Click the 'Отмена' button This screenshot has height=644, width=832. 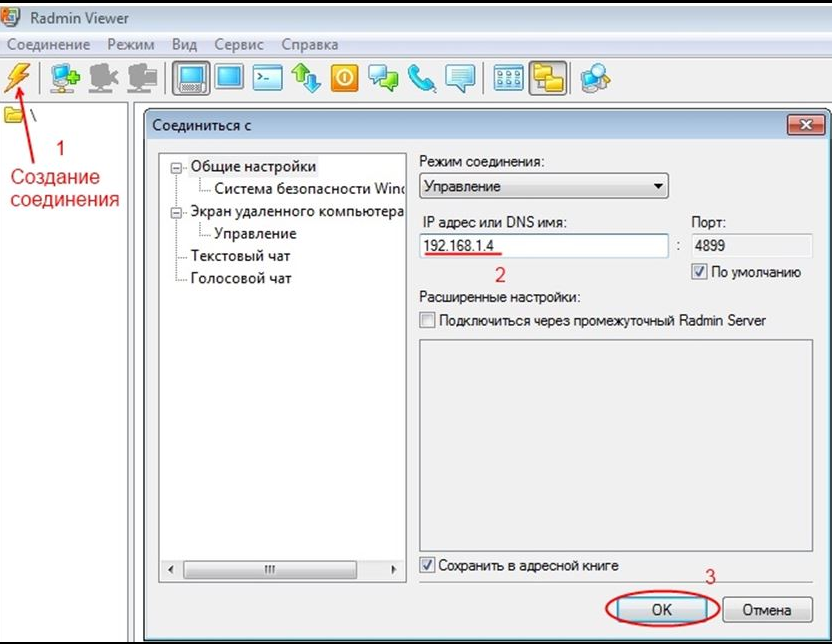767,609
